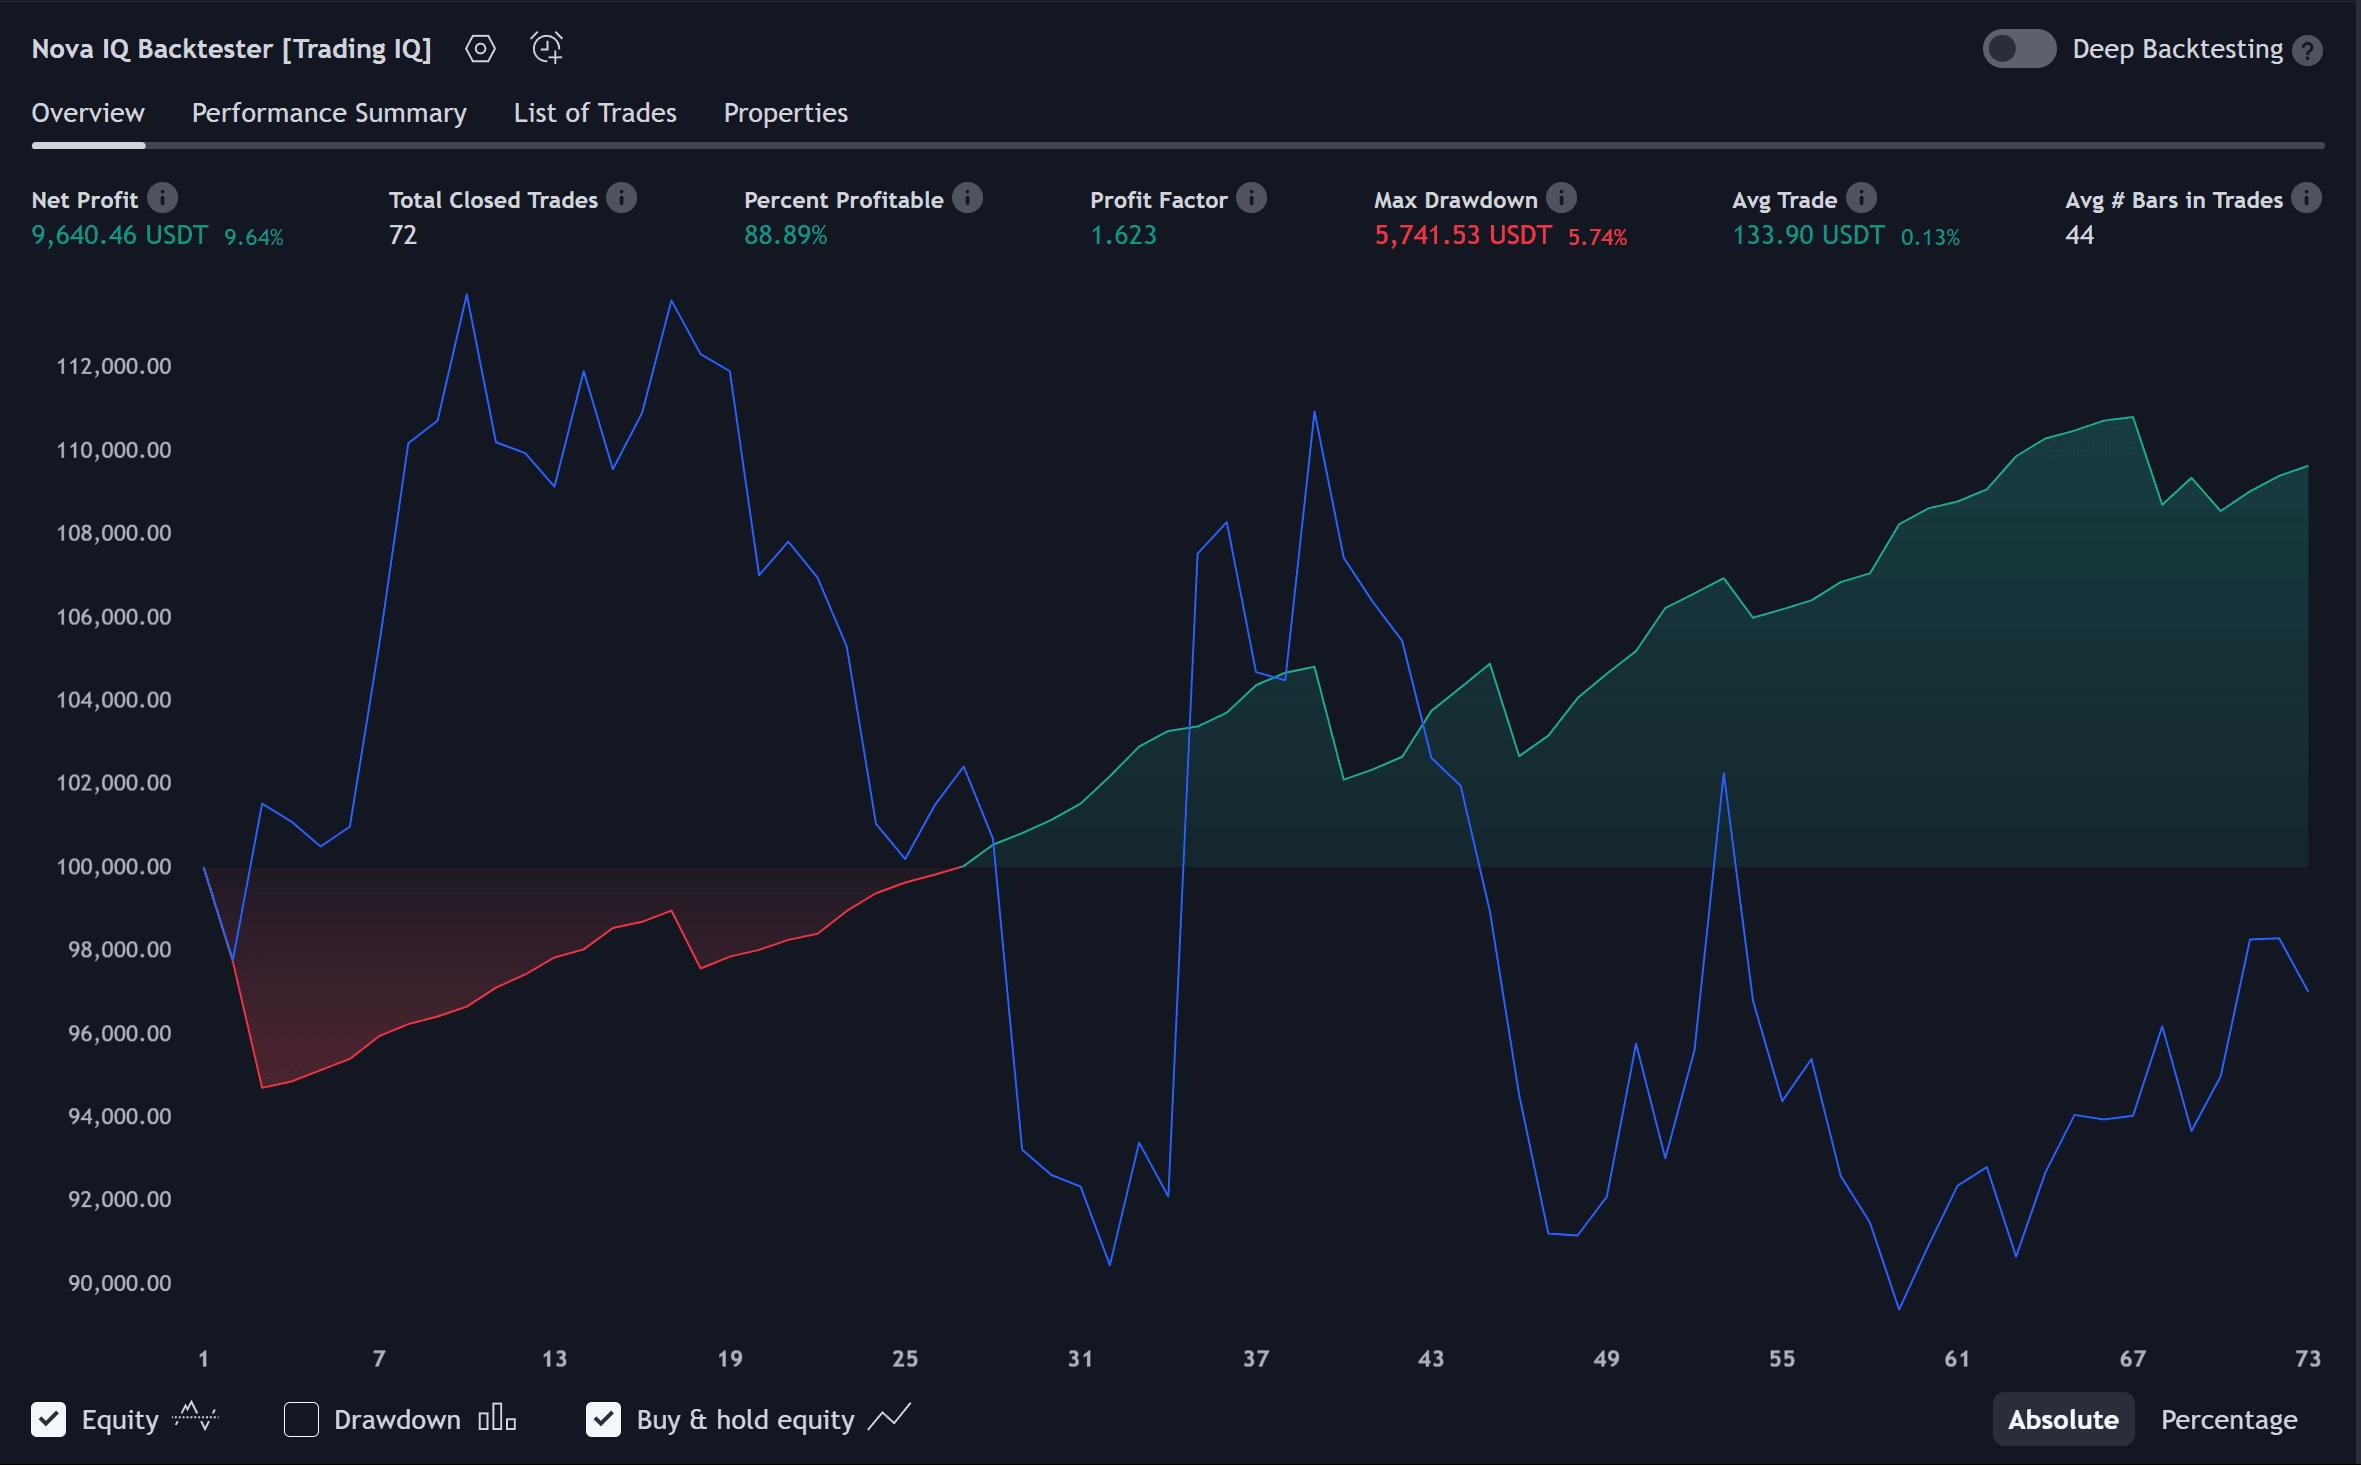
Task: Click the Deep Backtesting help icon
Action: click(x=2308, y=50)
